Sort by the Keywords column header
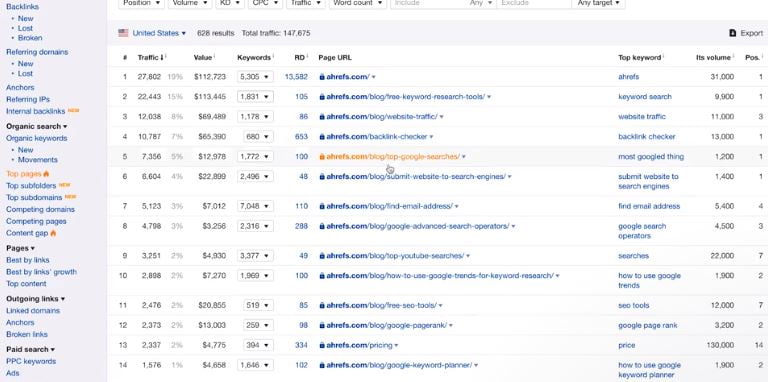Viewport: 768px width, 382px height. (x=254, y=57)
